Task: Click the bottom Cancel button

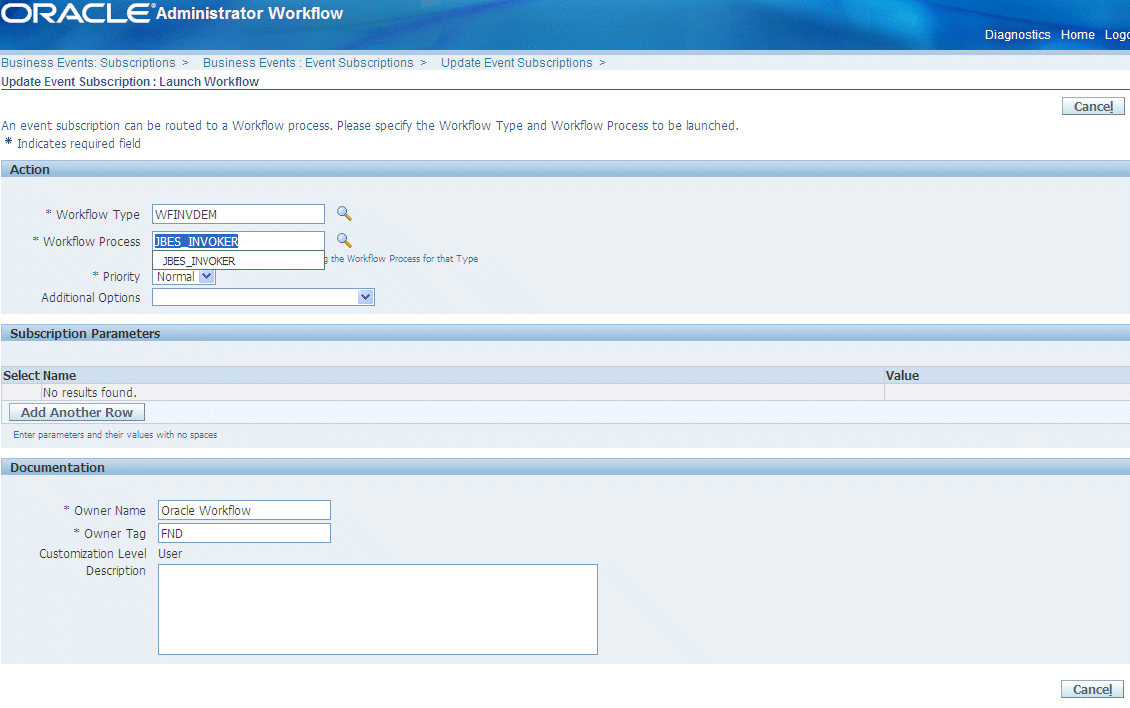Action: 1092,689
